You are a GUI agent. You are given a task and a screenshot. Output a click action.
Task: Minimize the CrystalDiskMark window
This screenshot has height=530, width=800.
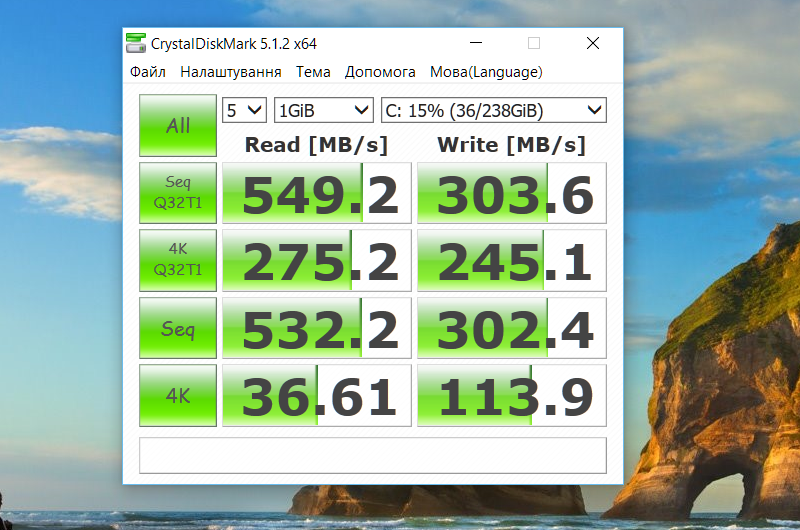pyautogui.click(x=476, y=43)
